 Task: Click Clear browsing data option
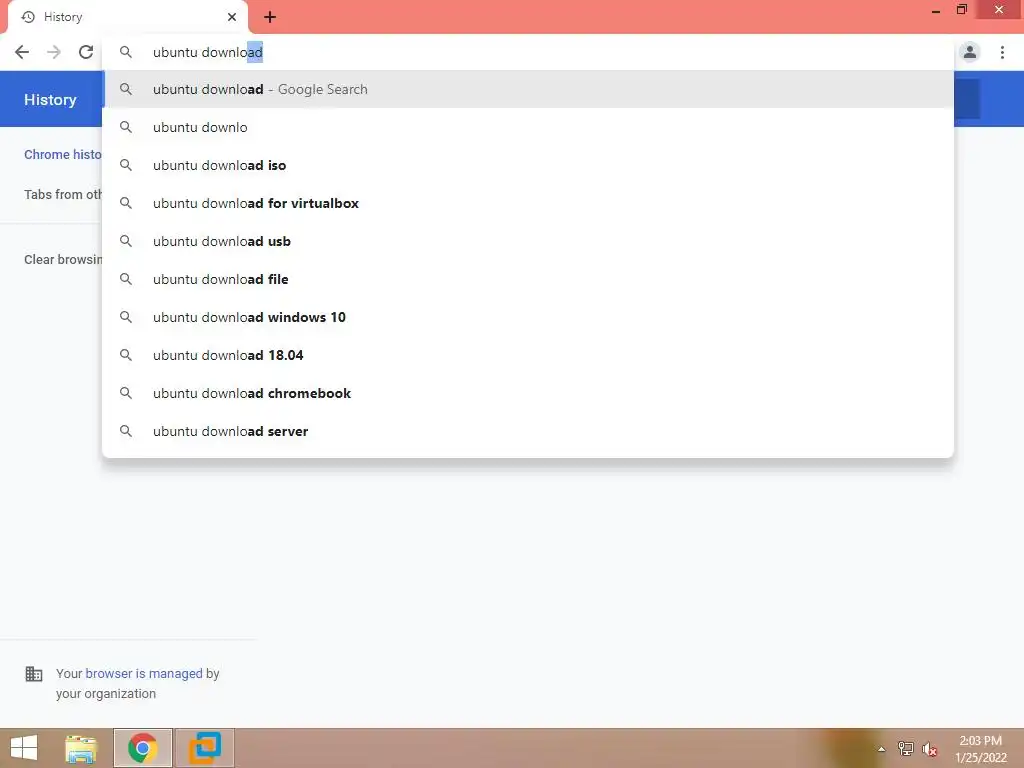[x=63, y=259]
